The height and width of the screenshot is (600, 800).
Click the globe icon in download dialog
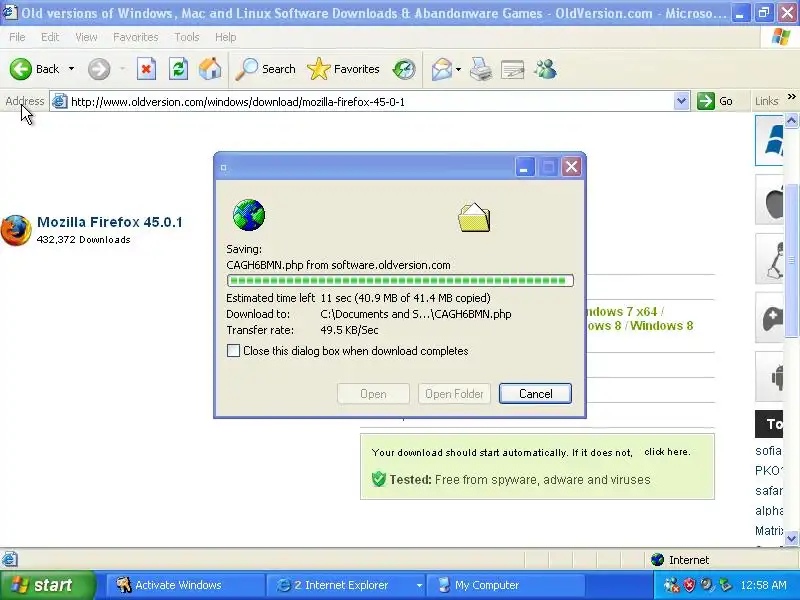click(x=249, y=215)
